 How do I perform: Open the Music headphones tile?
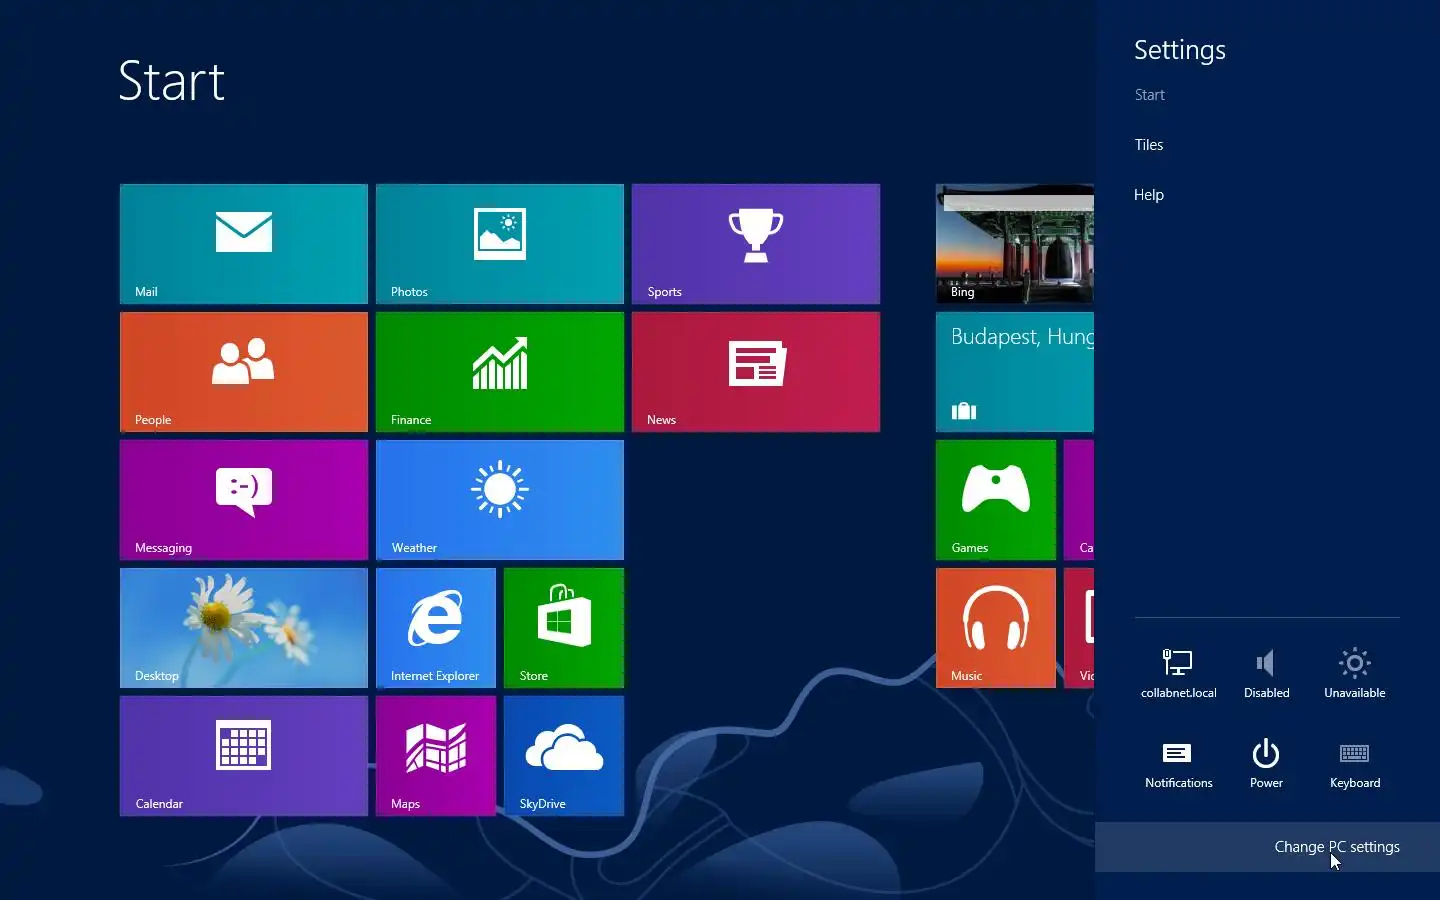click(996, 628)
